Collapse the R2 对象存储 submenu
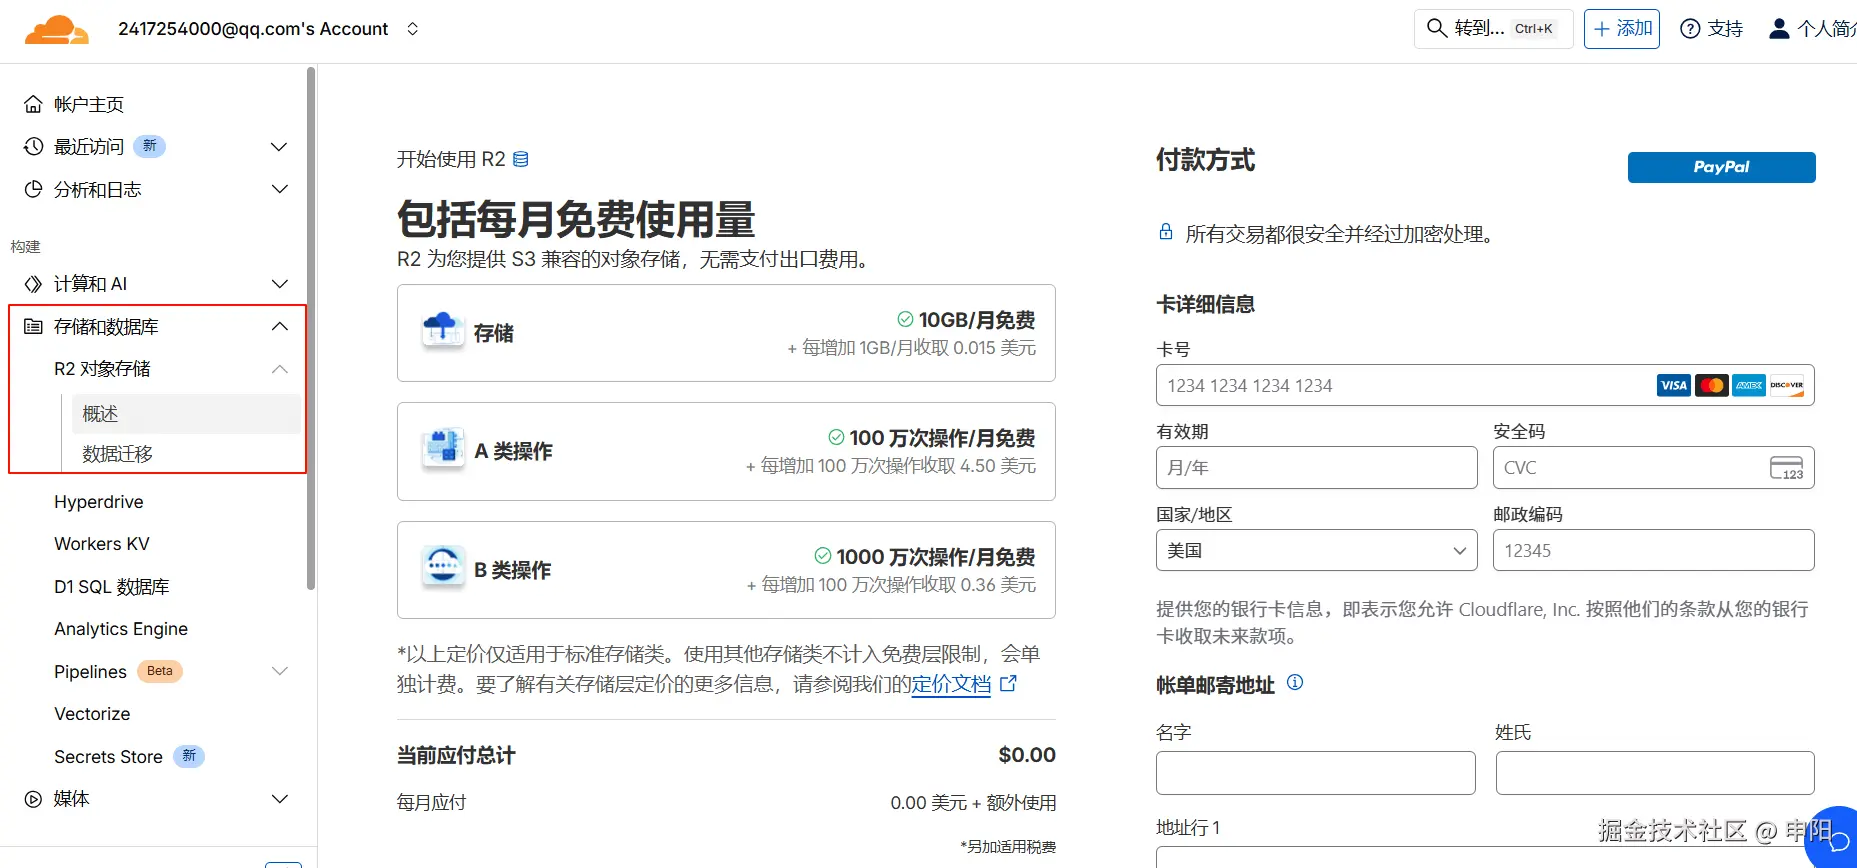This screenshot has width=1857, height=868. click(x=279, y=369)
